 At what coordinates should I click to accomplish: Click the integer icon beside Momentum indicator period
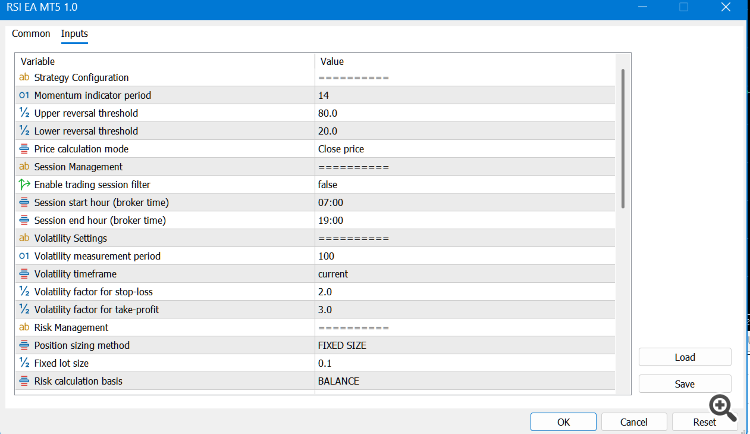[24, 95]
